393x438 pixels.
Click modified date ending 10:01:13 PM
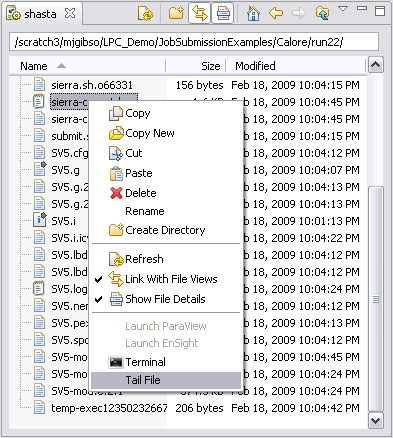click(302, 221)
